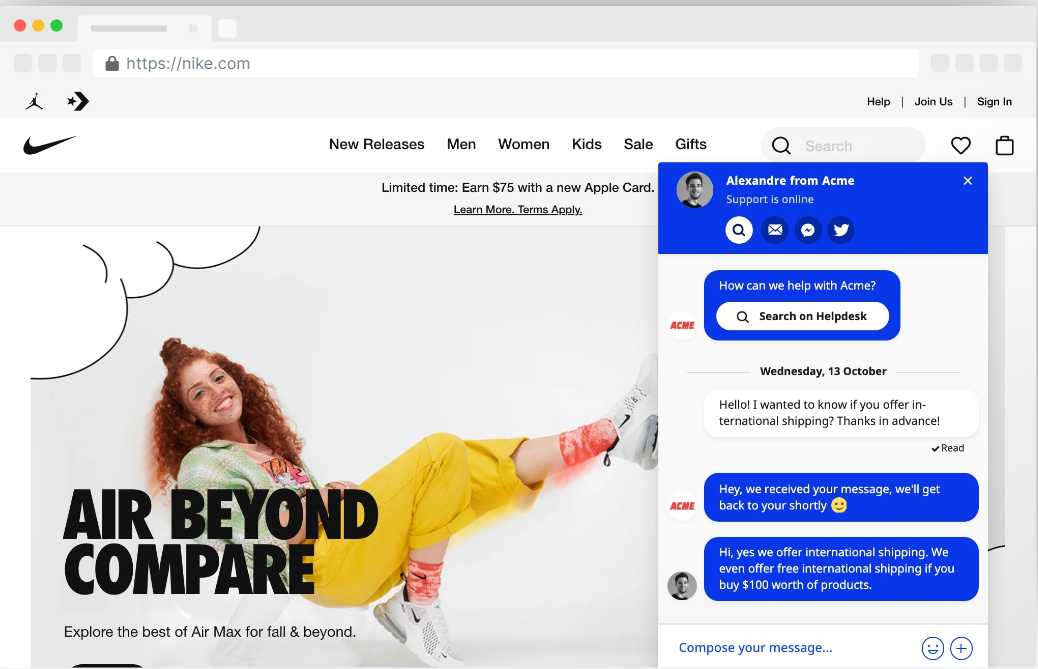Click the Nike swoosh logo
The image size is (1038, 669).
click(x=50, y=145)
